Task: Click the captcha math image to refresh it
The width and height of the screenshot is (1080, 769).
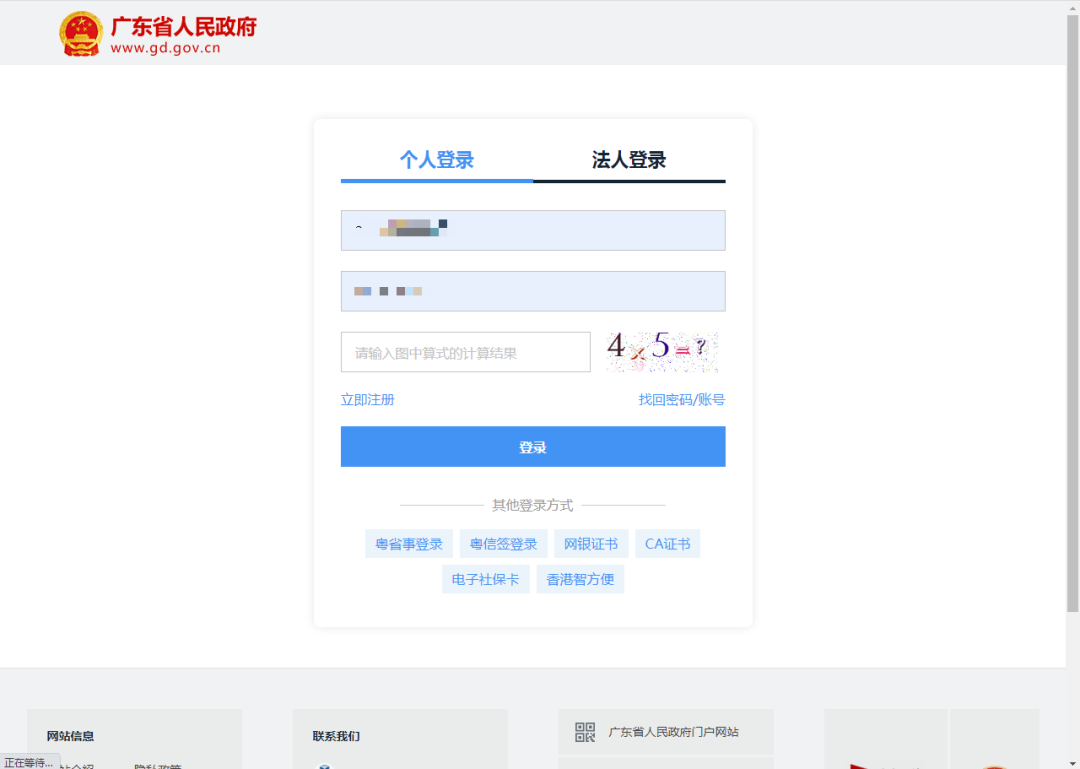Action: pyautogui.click(x=661, y=351)
